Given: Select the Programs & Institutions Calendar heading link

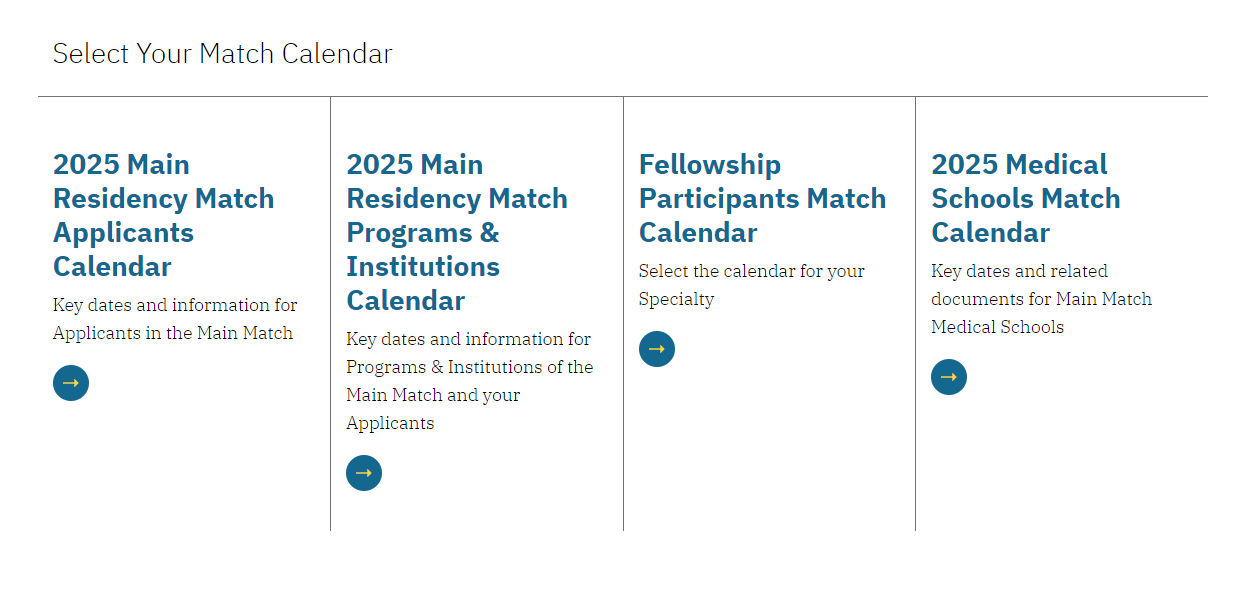Looking at the screenshot, I should (457, 232).
